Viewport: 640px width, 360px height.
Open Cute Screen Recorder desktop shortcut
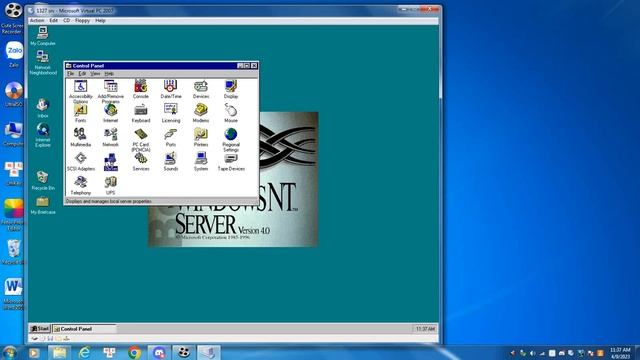coord(12,18)
